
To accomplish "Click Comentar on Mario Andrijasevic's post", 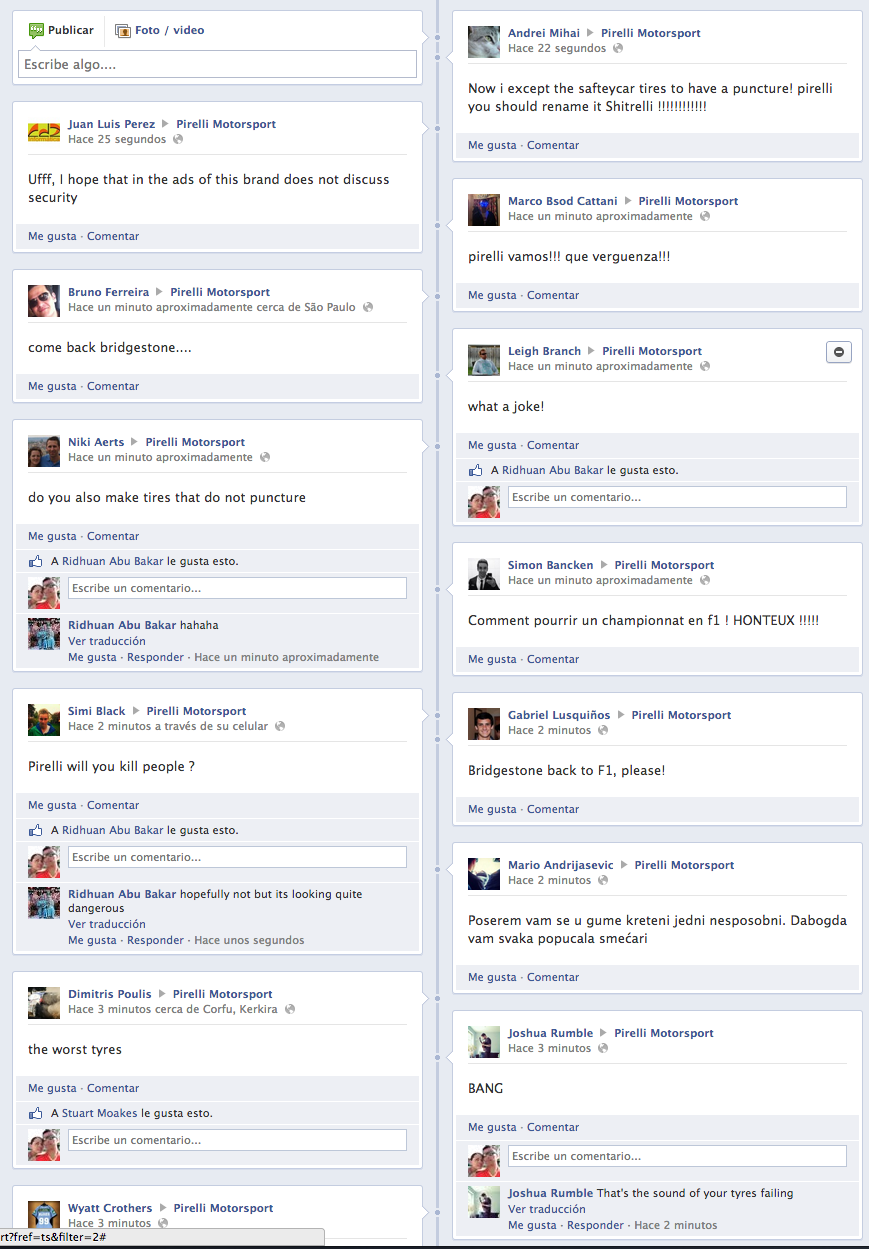I will (553, 977).
